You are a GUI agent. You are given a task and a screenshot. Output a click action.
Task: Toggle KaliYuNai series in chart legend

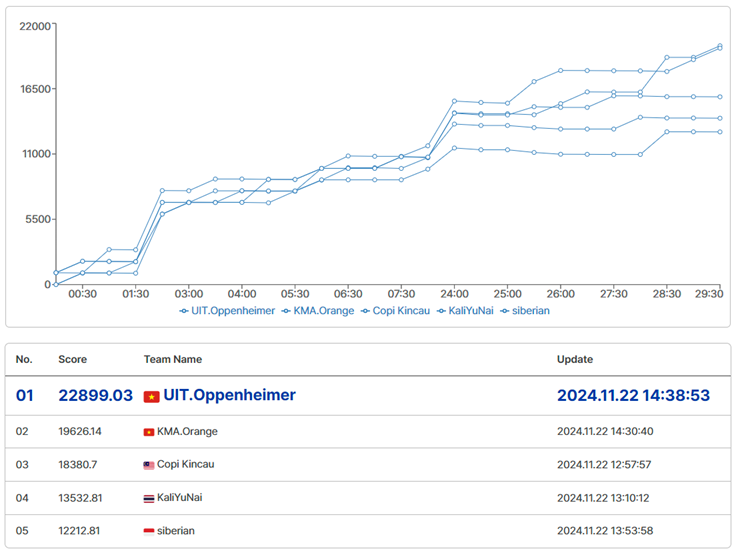465,311
